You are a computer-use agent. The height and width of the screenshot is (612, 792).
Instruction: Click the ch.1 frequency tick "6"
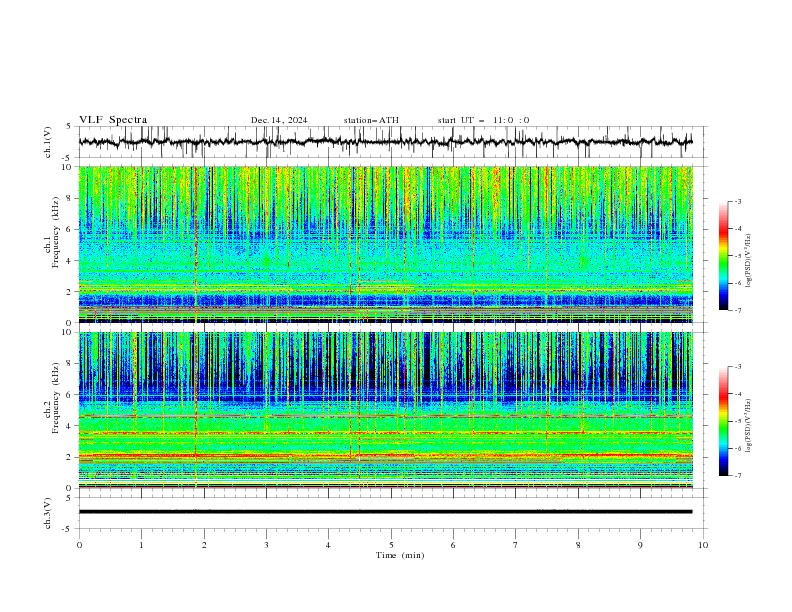[x=71, y=229]
